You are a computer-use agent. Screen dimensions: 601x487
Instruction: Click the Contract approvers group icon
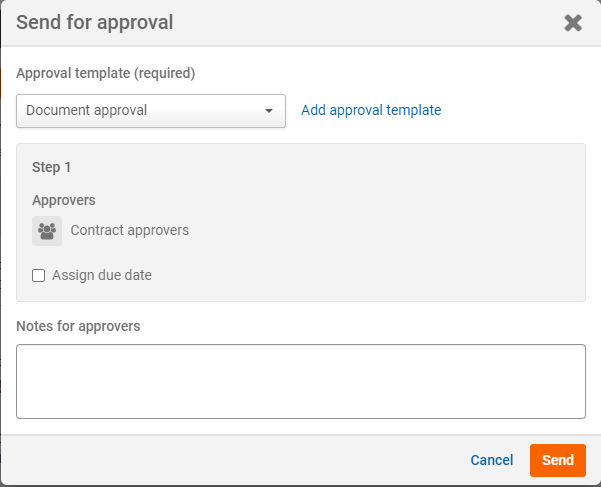(47, 231)
